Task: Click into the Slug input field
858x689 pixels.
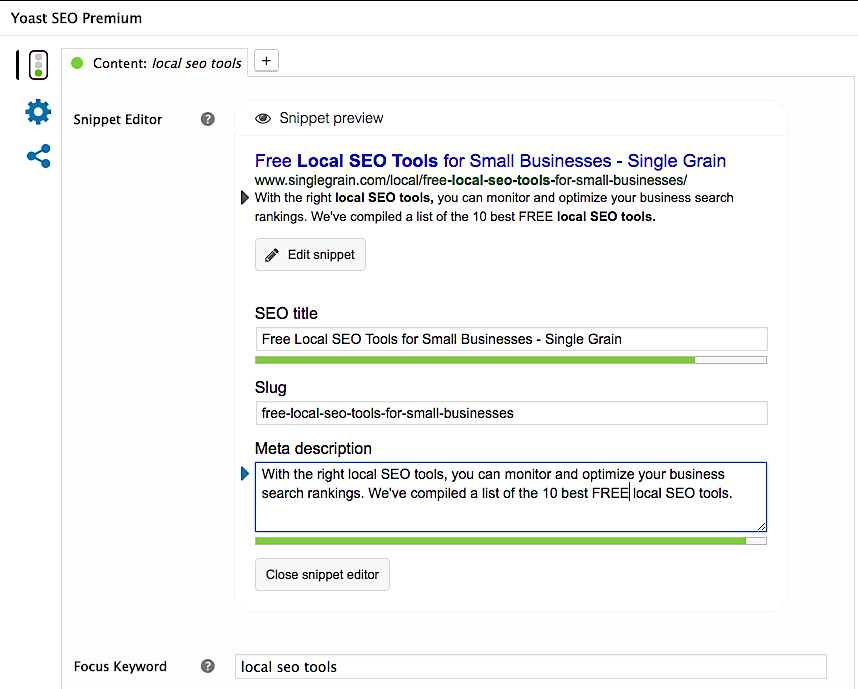Action: [x=512, y=413]
